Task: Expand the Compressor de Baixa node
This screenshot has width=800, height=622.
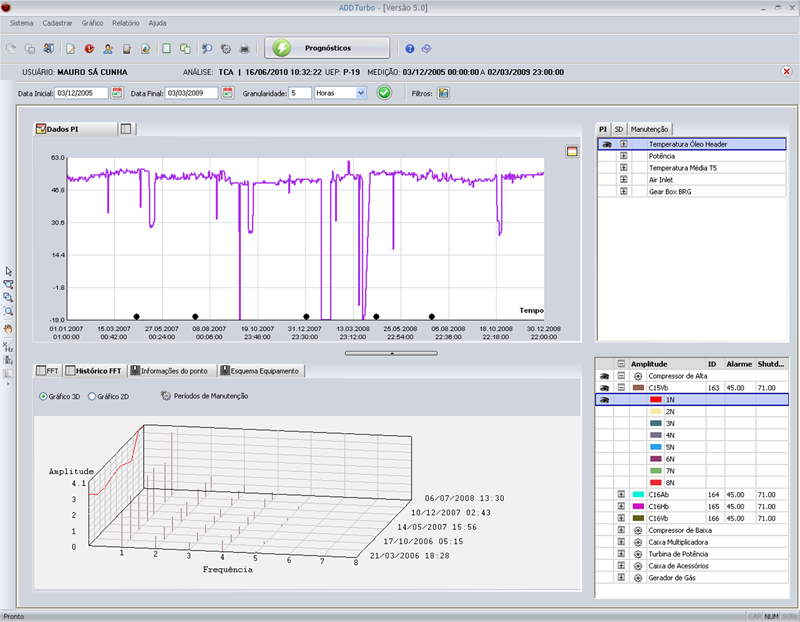Action: point(621,530)
